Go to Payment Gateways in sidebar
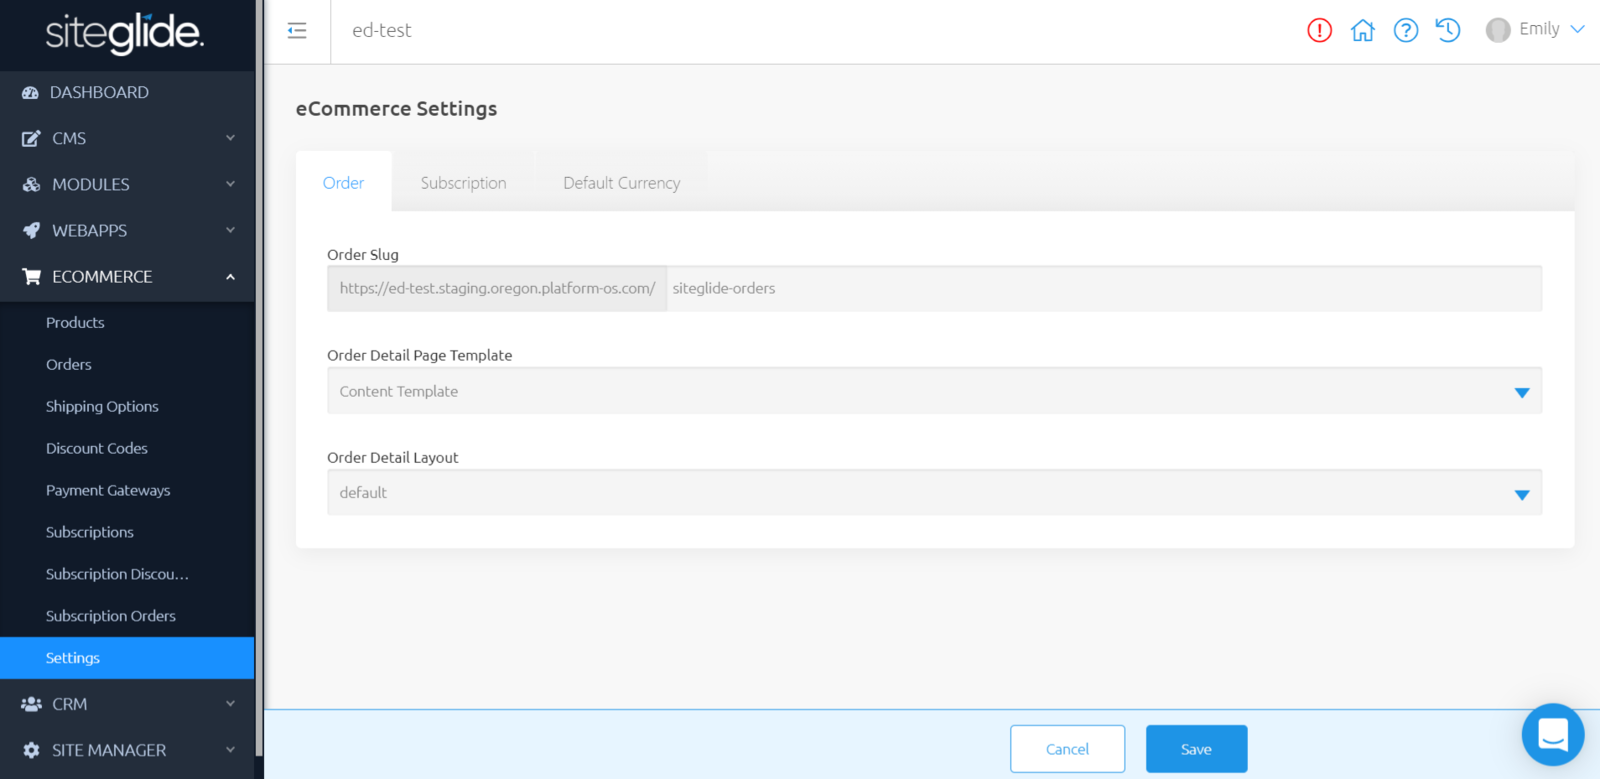1600x779 pixels. (x=108, y=490)
